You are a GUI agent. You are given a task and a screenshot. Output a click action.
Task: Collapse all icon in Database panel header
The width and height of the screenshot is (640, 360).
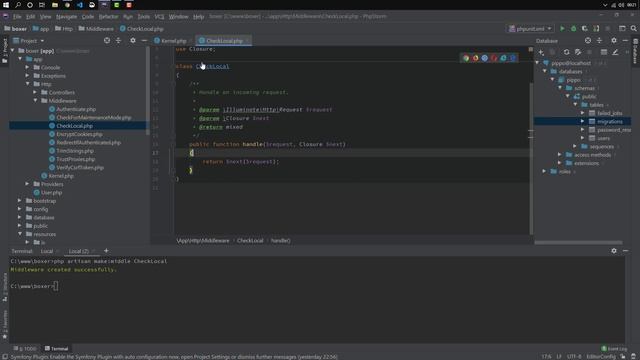point(599,40)
